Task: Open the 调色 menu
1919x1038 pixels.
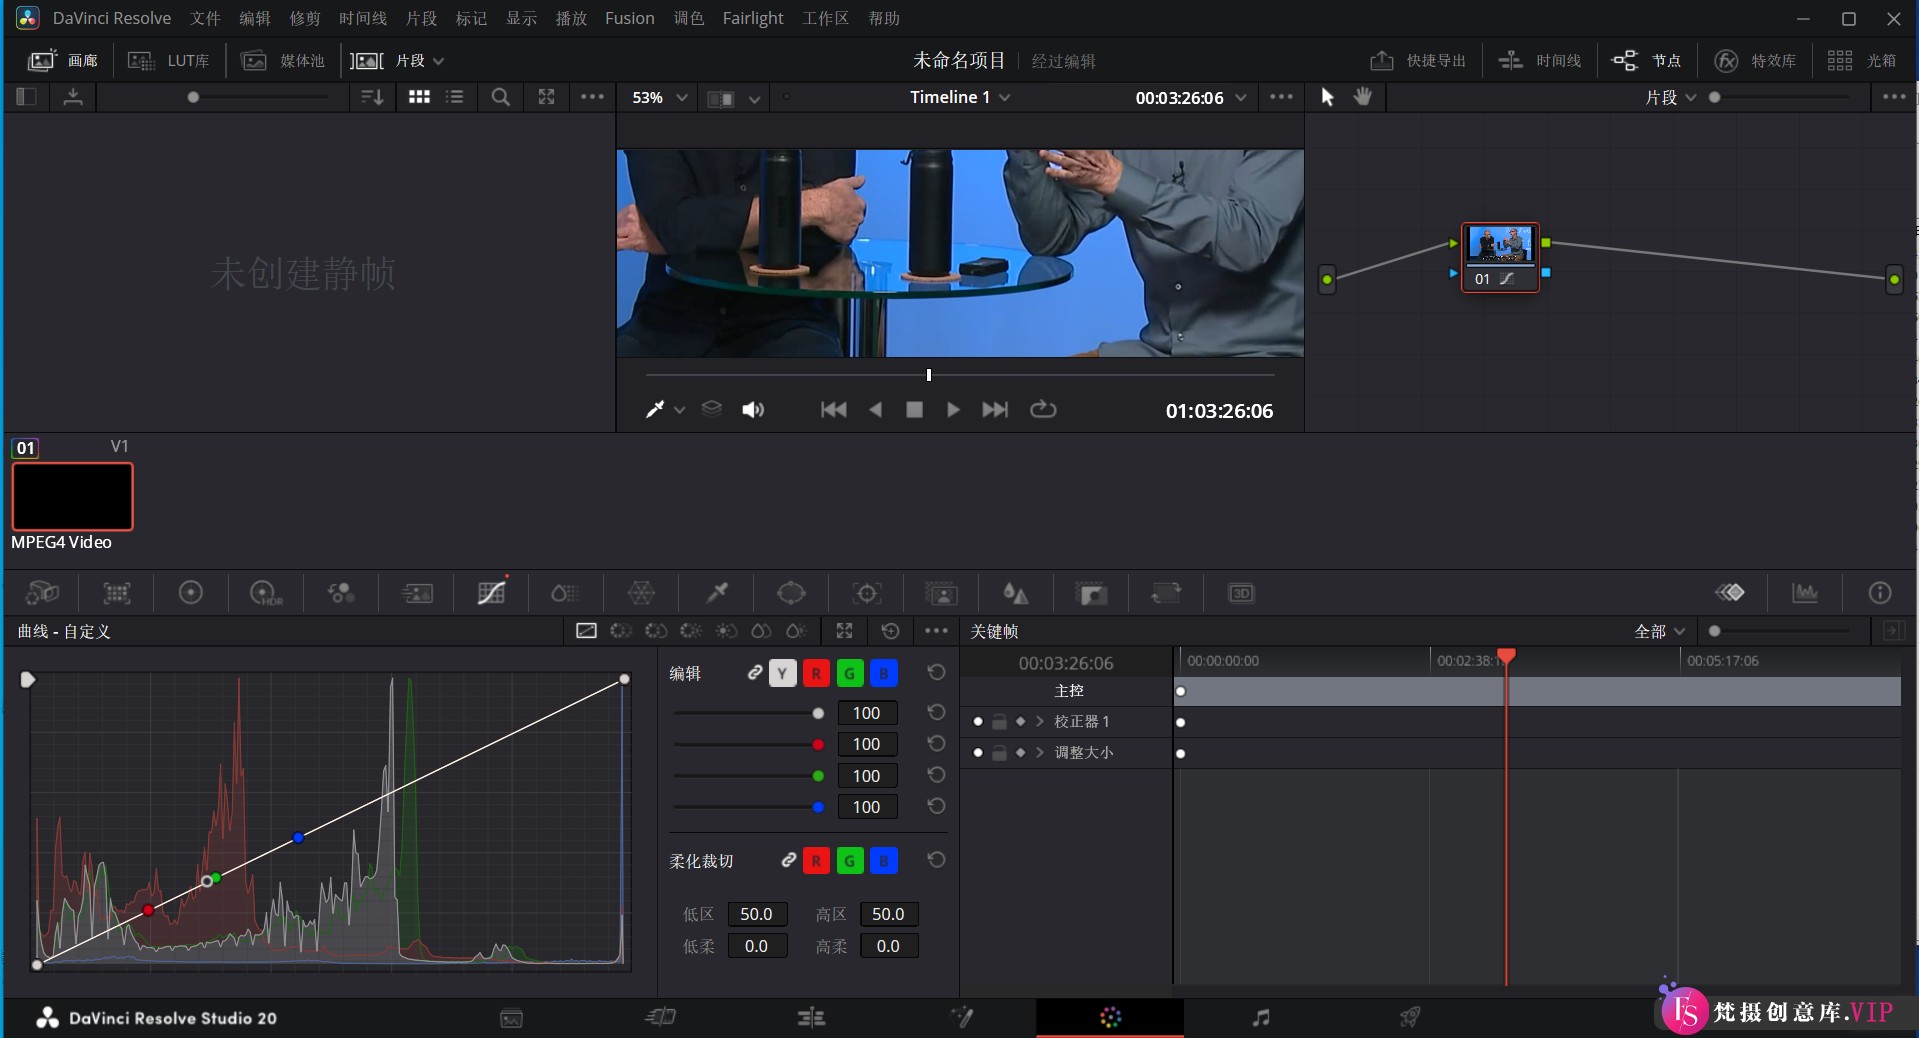Action: pyautogui.click(x=689, y=18)
